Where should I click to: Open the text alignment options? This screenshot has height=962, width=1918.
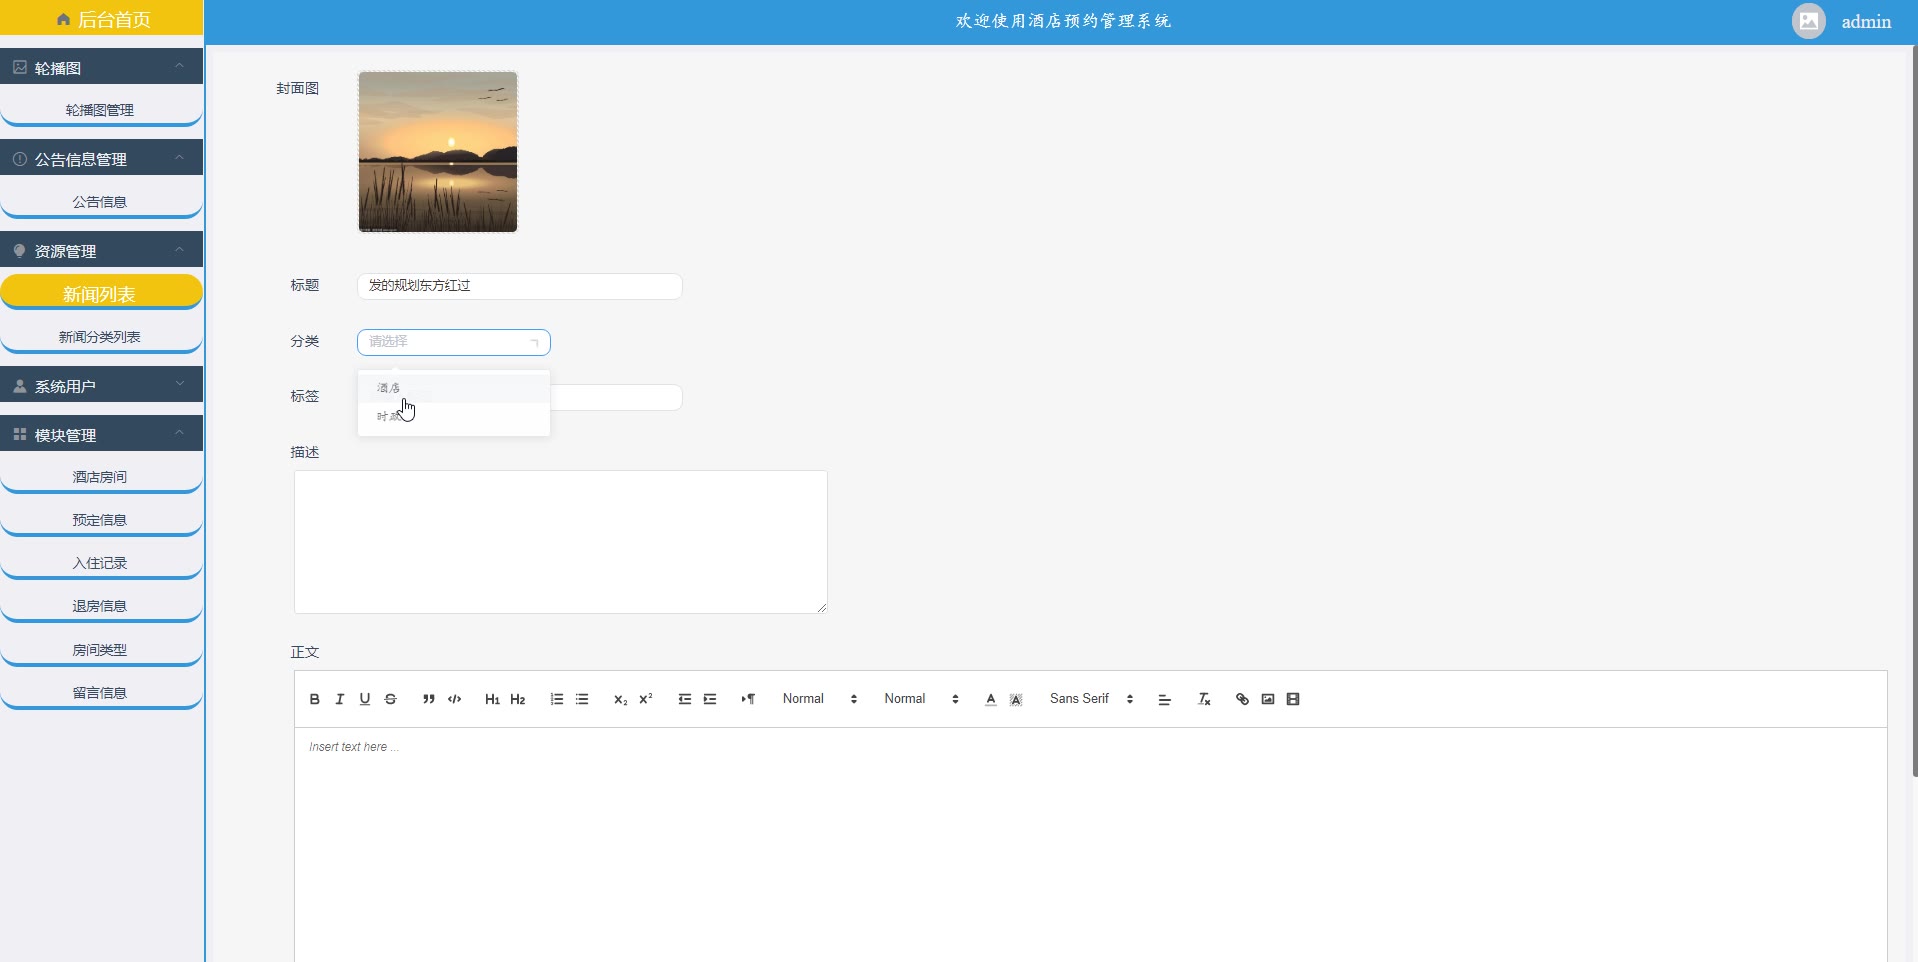(1165, 699)
